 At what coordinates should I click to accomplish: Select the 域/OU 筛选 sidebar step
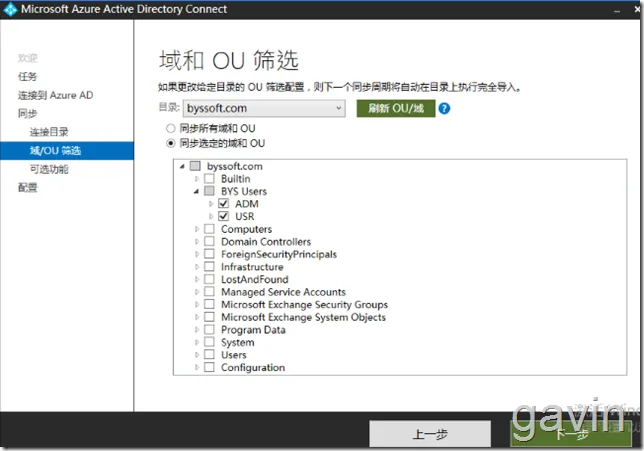[67, 151]
